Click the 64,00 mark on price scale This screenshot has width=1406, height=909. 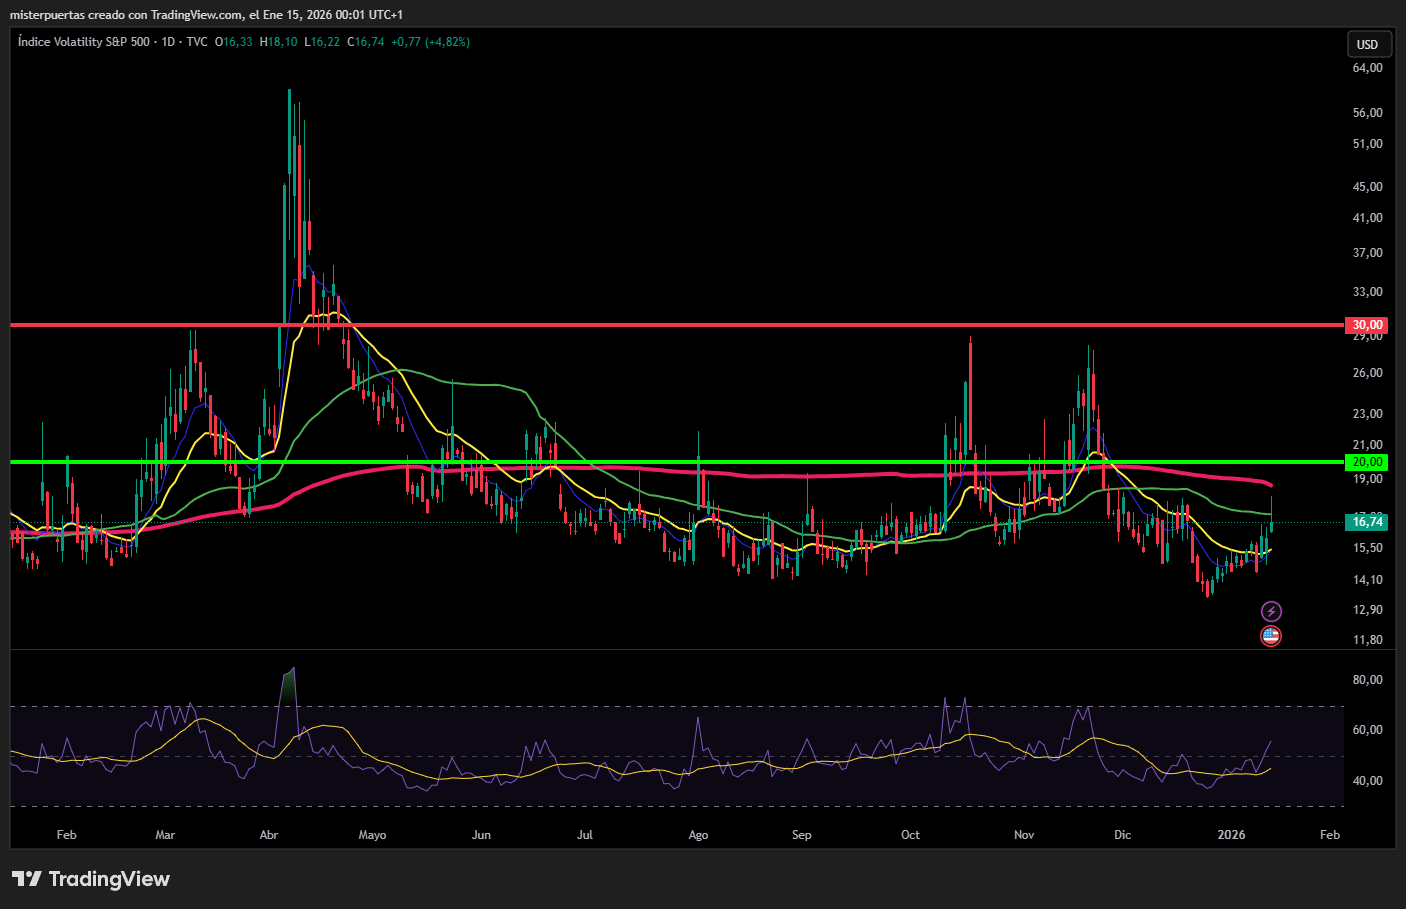[x=1367, y=68]
